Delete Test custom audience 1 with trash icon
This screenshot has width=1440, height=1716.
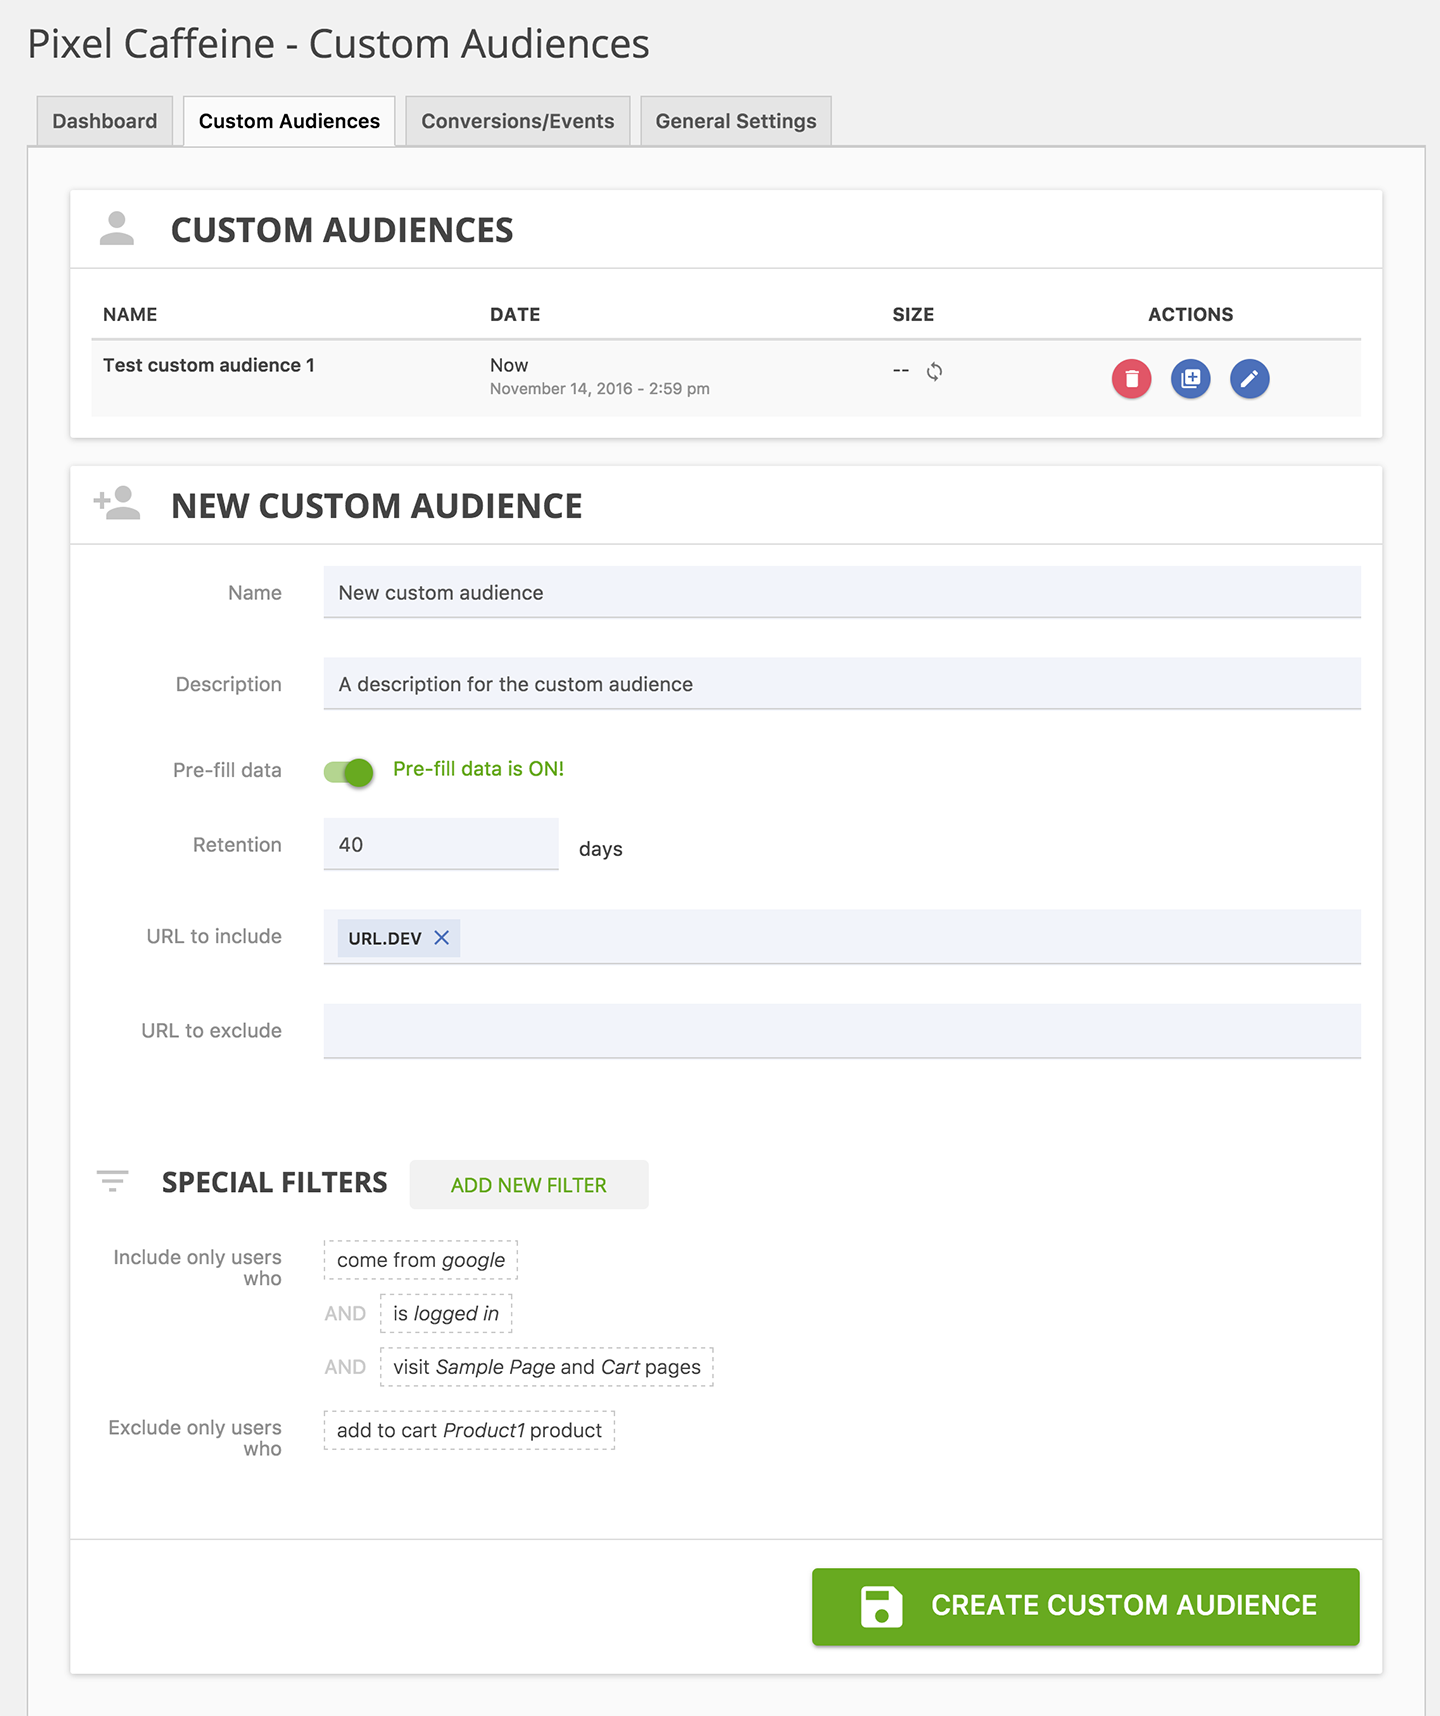coord(1131,379)
